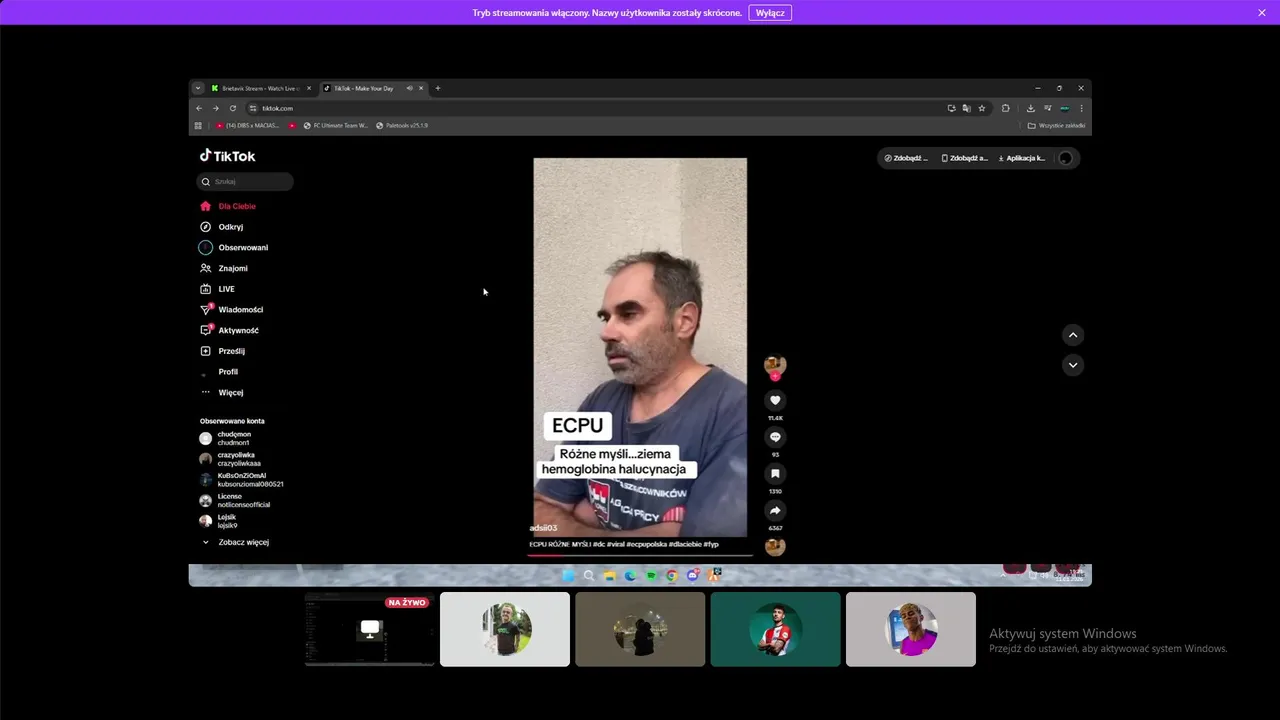Open followed account crazyoliwka

[x=230, y=459]
